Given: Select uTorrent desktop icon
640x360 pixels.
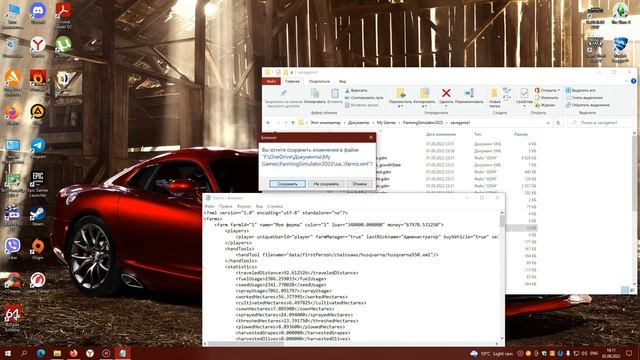Looking at the screenshot, I should pyautogui.click(x=63, y=47).
